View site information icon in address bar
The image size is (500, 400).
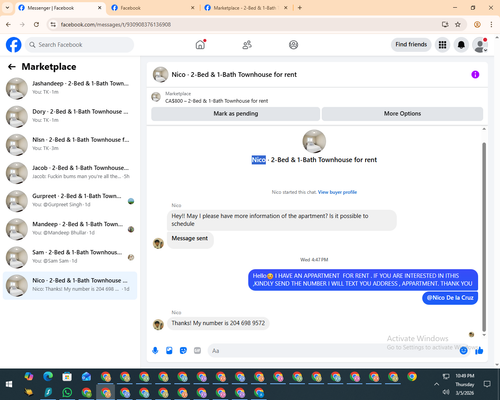(53, 24)
